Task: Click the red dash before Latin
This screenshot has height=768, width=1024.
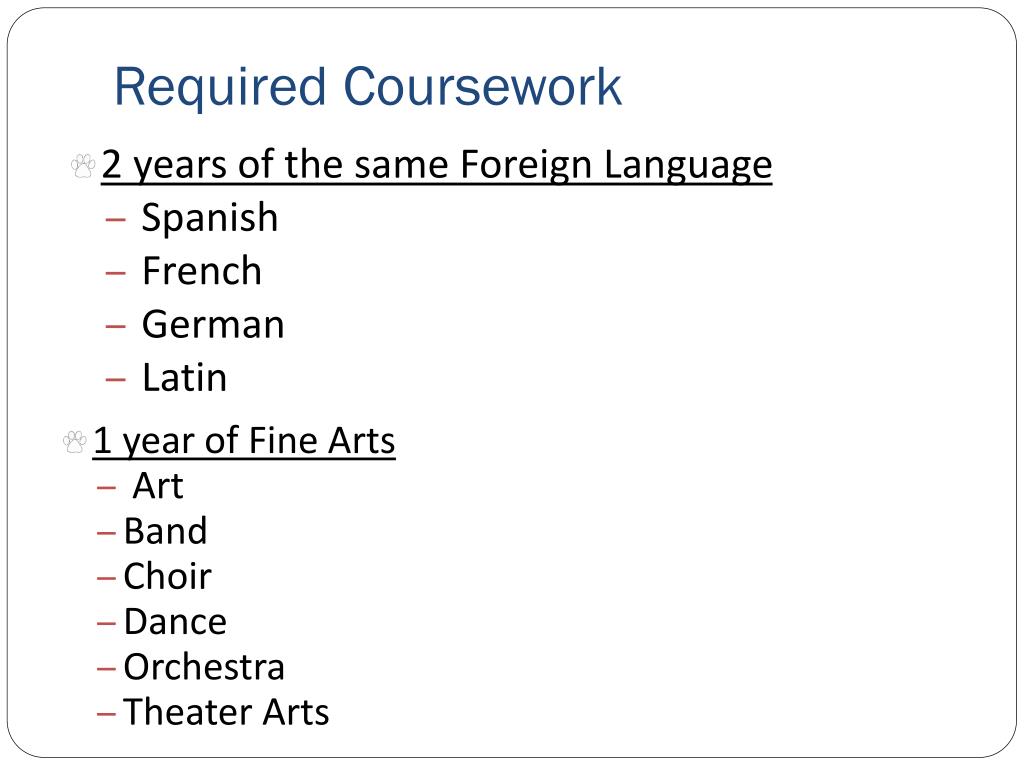Action: point(115,379)
